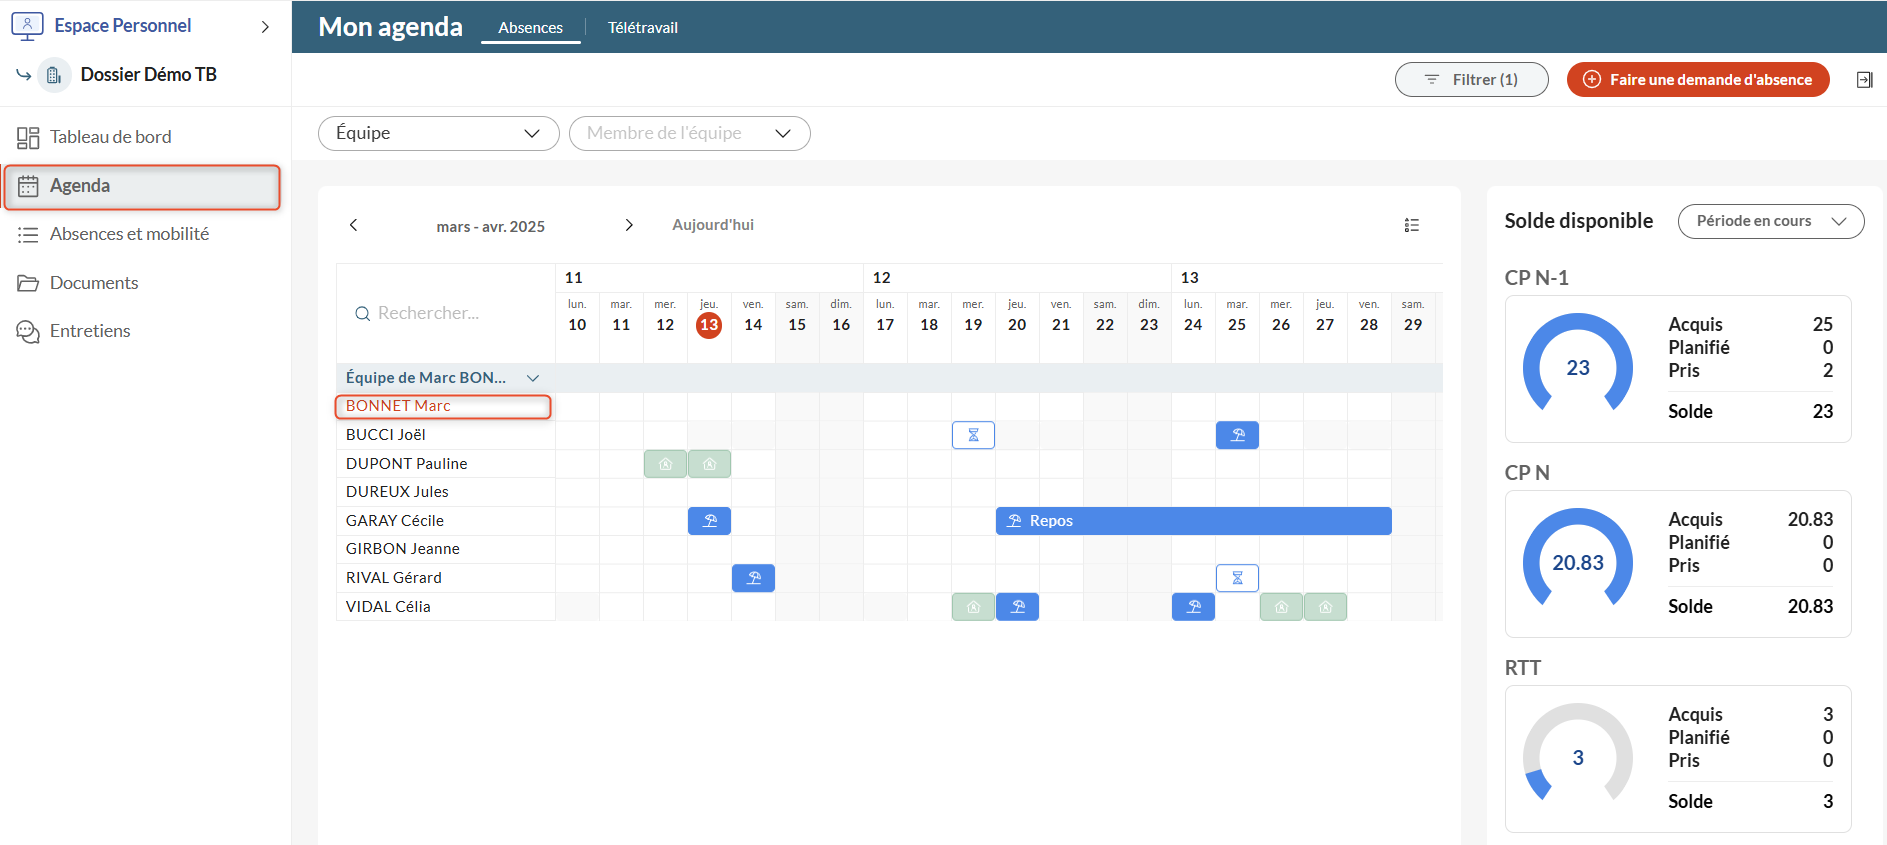Collapse the Équipe de Marc BON... group

pyautogui.click(x=533, y=378)
